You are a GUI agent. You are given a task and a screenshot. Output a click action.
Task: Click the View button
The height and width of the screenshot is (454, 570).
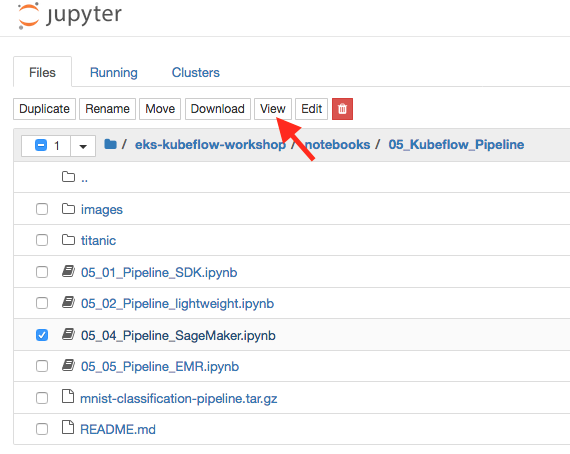[x=273, y=109]
